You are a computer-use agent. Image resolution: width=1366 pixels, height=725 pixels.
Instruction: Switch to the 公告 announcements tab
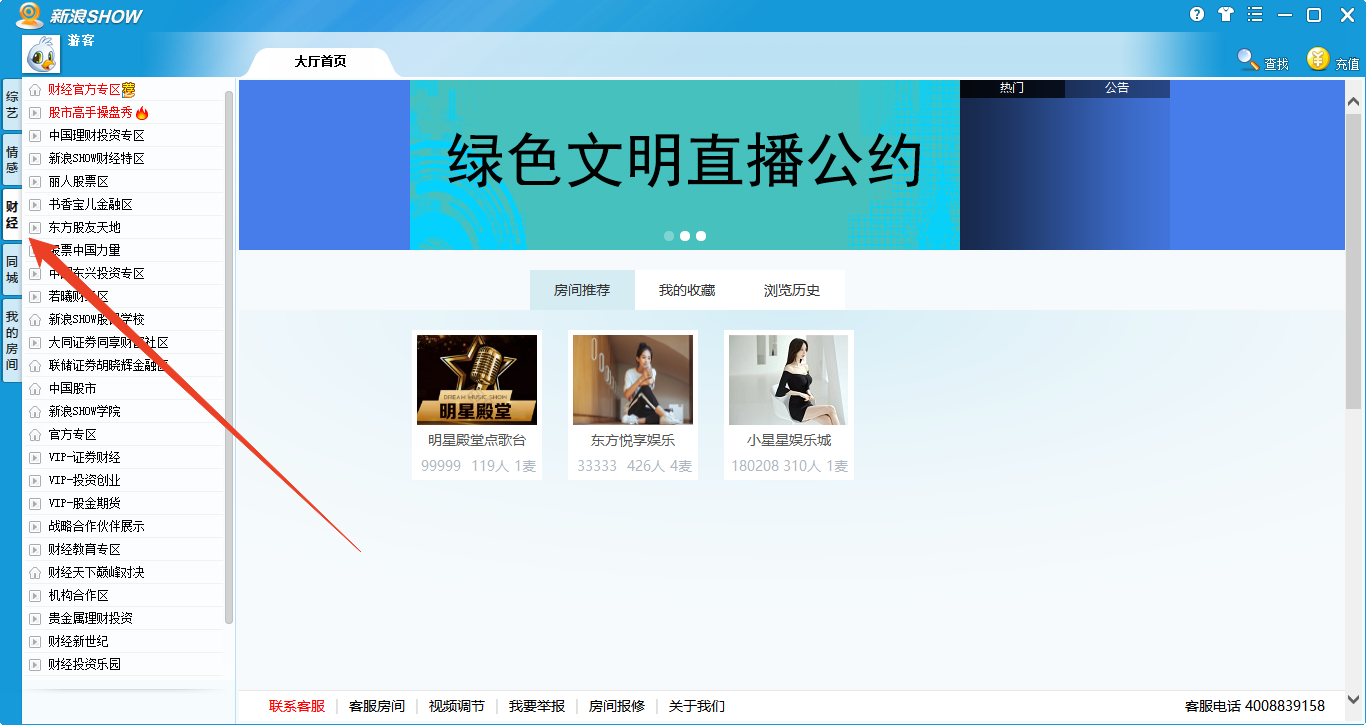tap(1117, 88)
